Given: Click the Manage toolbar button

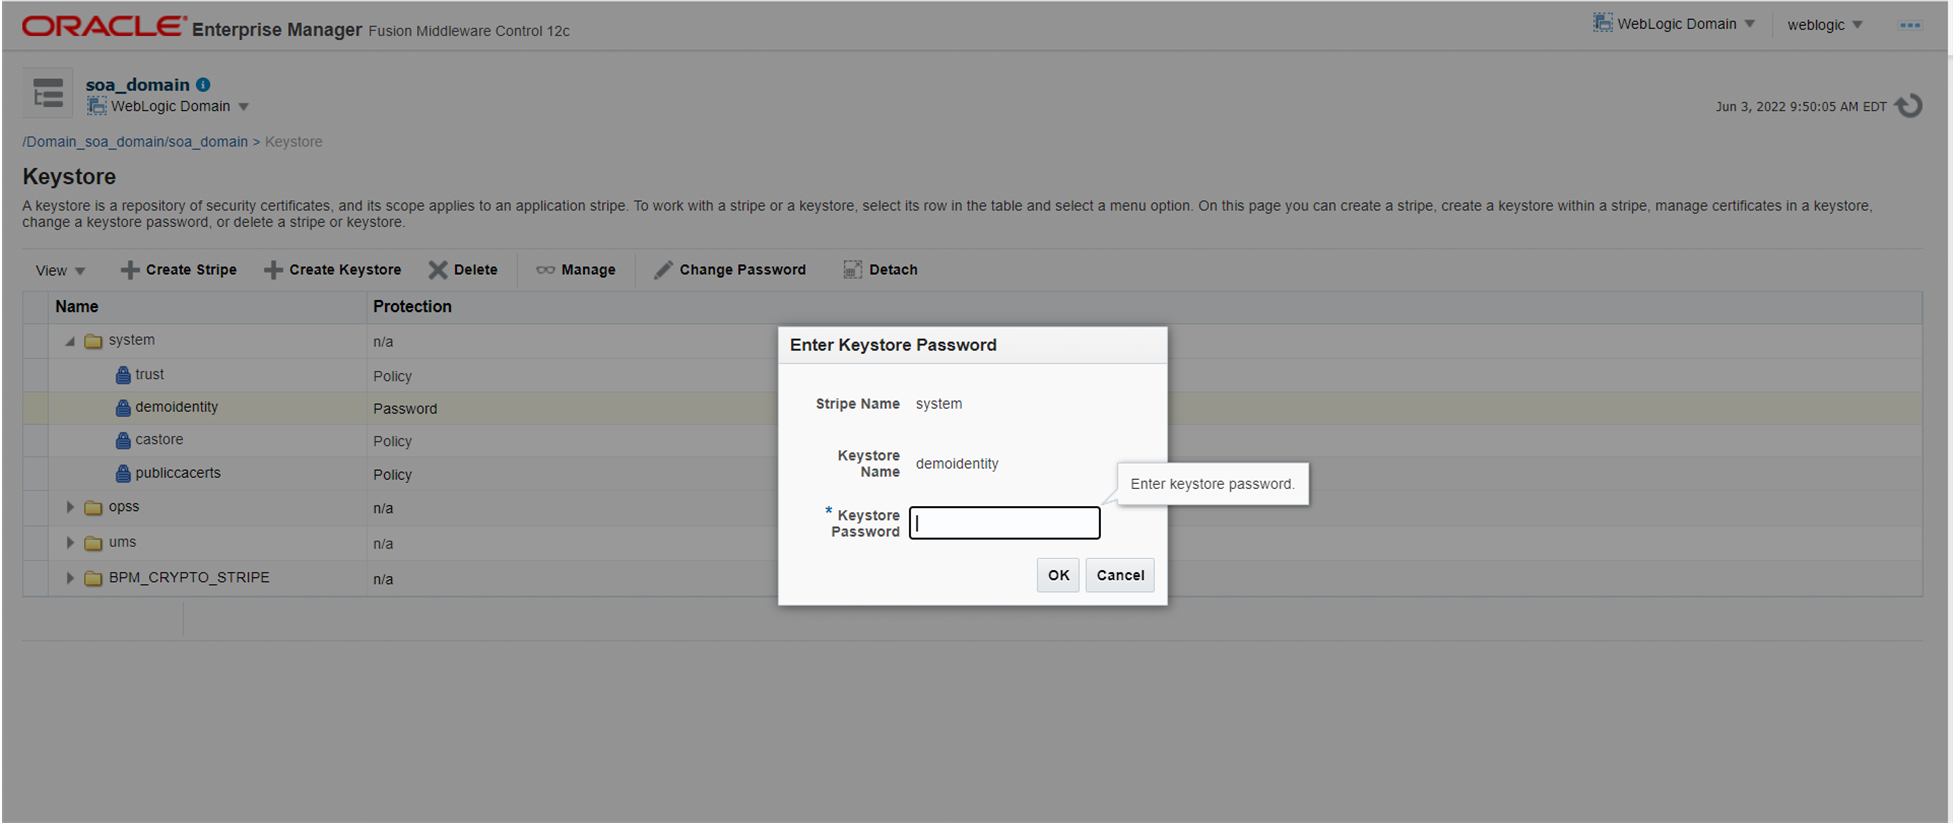Looking at the screenshot, I should 576,270.
